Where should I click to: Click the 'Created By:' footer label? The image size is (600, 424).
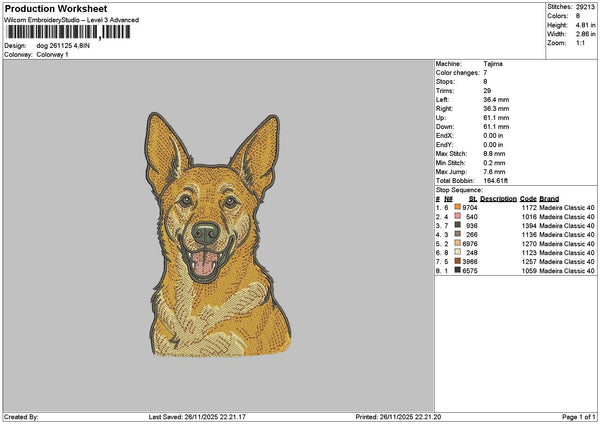tap(21, 417)
